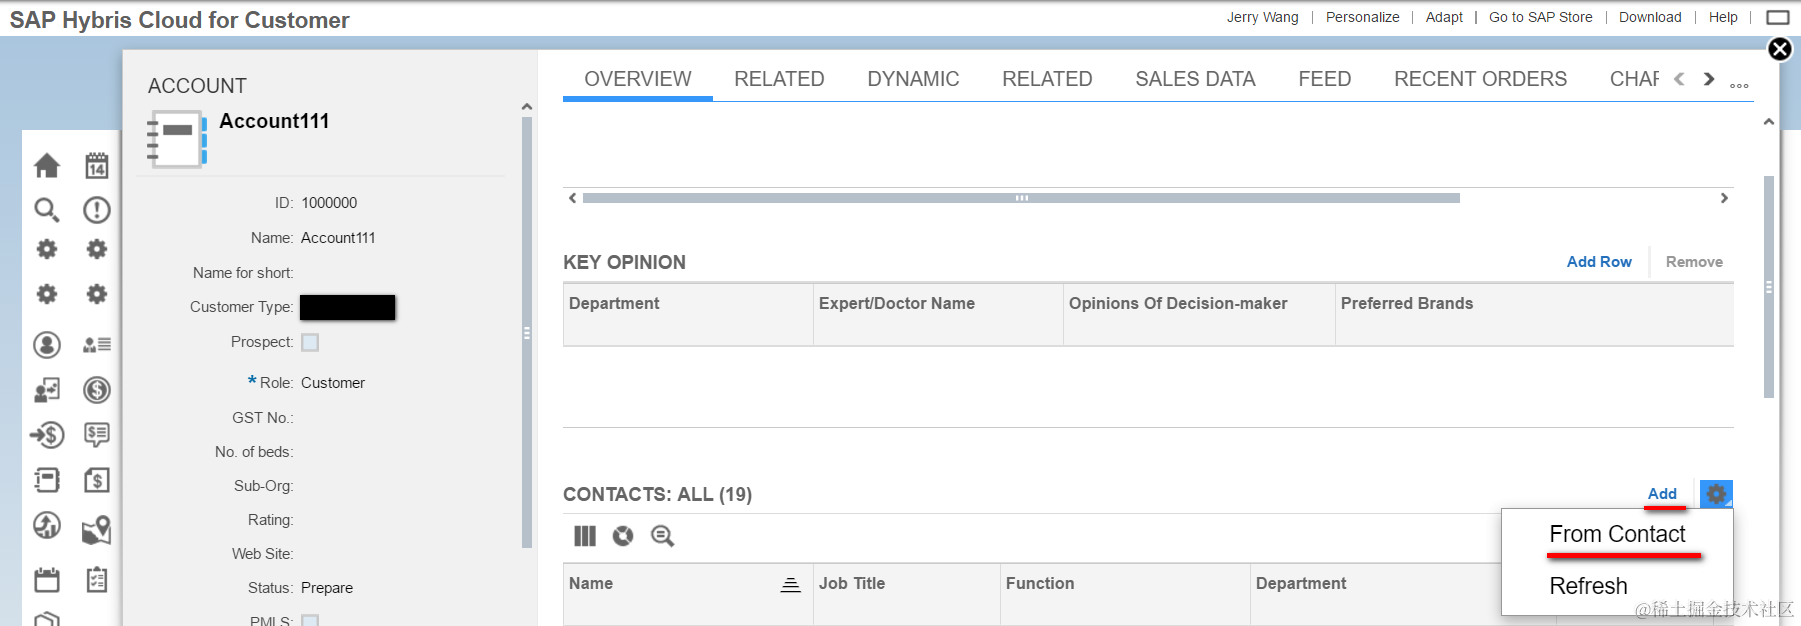Viewport: 1801px width, 626px height.
Task: Open the blank calendar icon in the sidebar
Action: pos(47,580)
